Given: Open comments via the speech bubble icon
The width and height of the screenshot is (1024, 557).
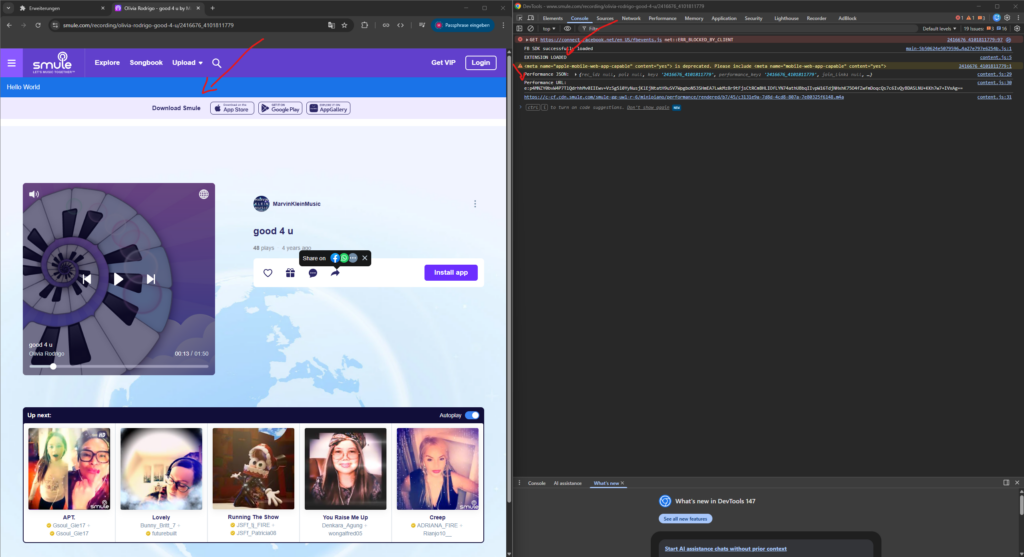Looking at the screenshot, I should [x=313, y=273].
